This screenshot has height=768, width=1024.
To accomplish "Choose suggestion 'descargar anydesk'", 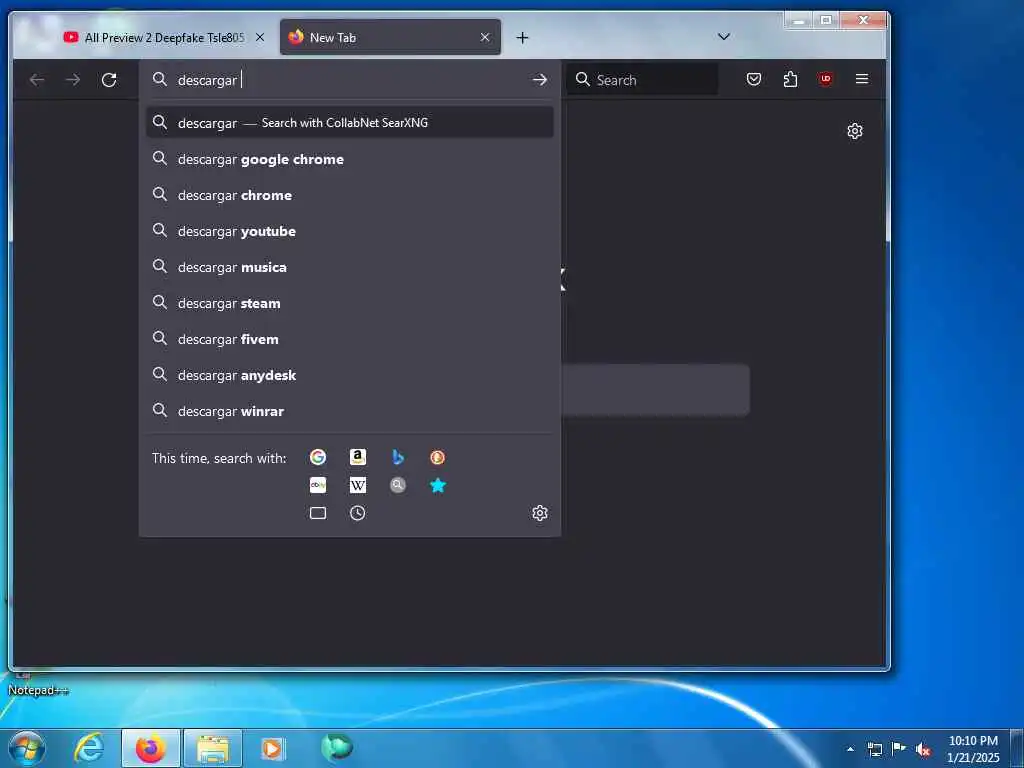I will click(x=350, y=375).
